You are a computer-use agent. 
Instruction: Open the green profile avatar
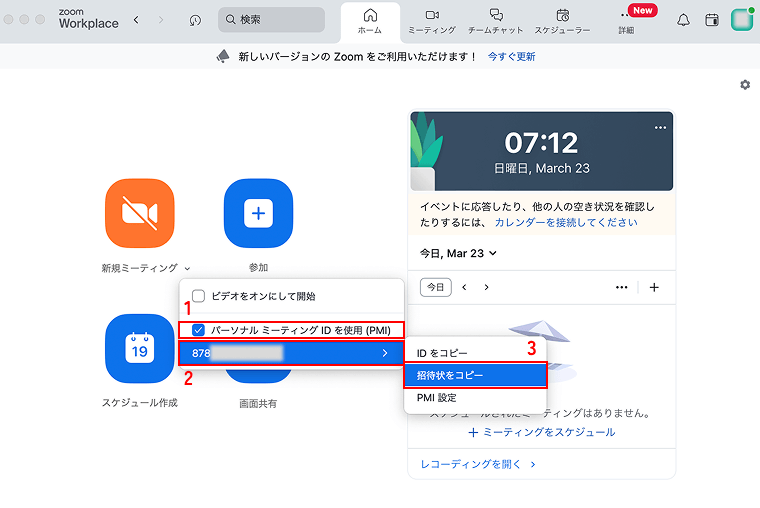coord(742,19)
